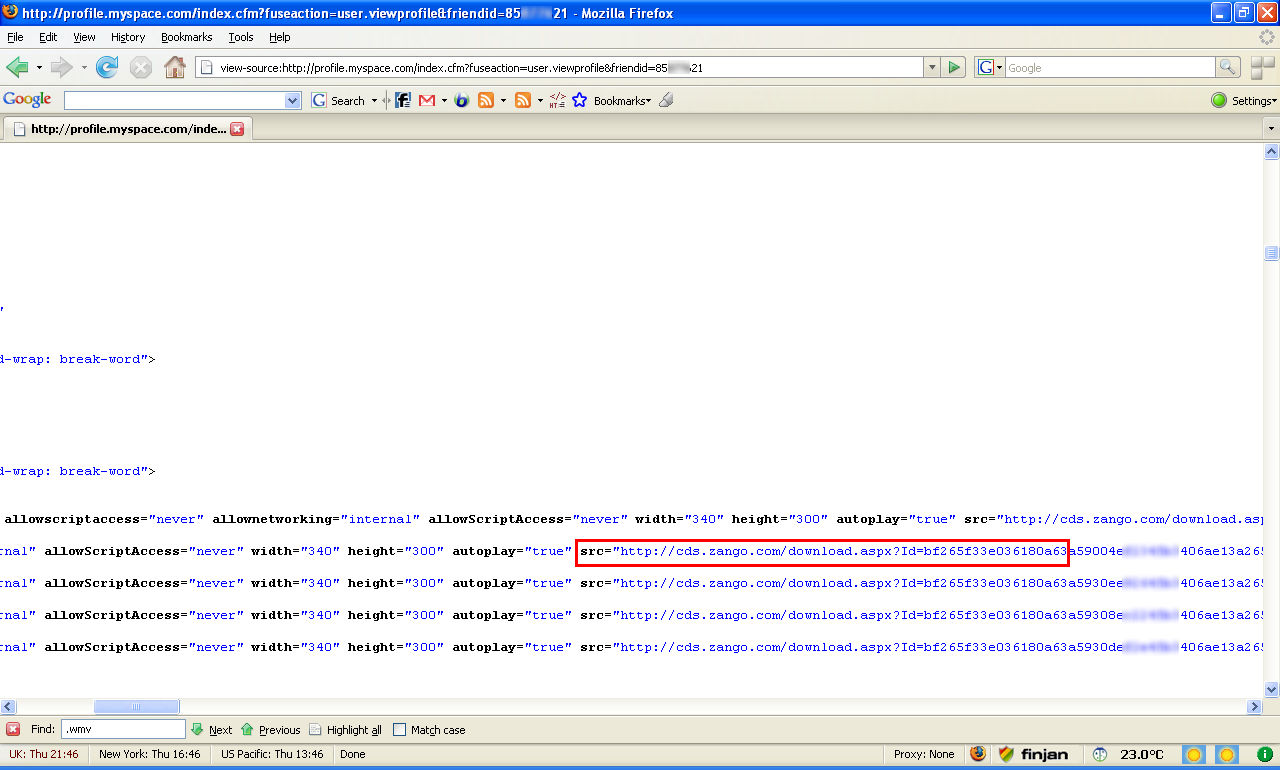Image resolution: width=1280 pixels, height=770 pixels.
Task: Click the magnifying glass search icon
Action: 1228,67
